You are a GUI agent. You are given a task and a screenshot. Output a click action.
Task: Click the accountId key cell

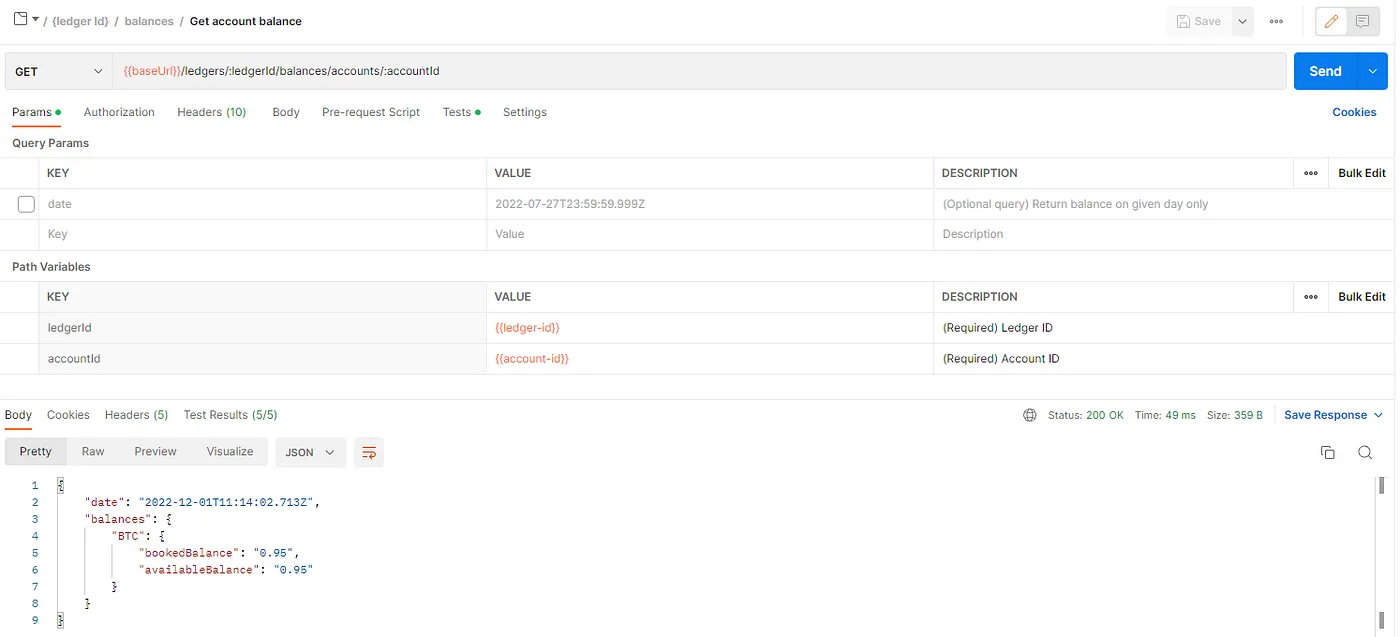point(263,358)
